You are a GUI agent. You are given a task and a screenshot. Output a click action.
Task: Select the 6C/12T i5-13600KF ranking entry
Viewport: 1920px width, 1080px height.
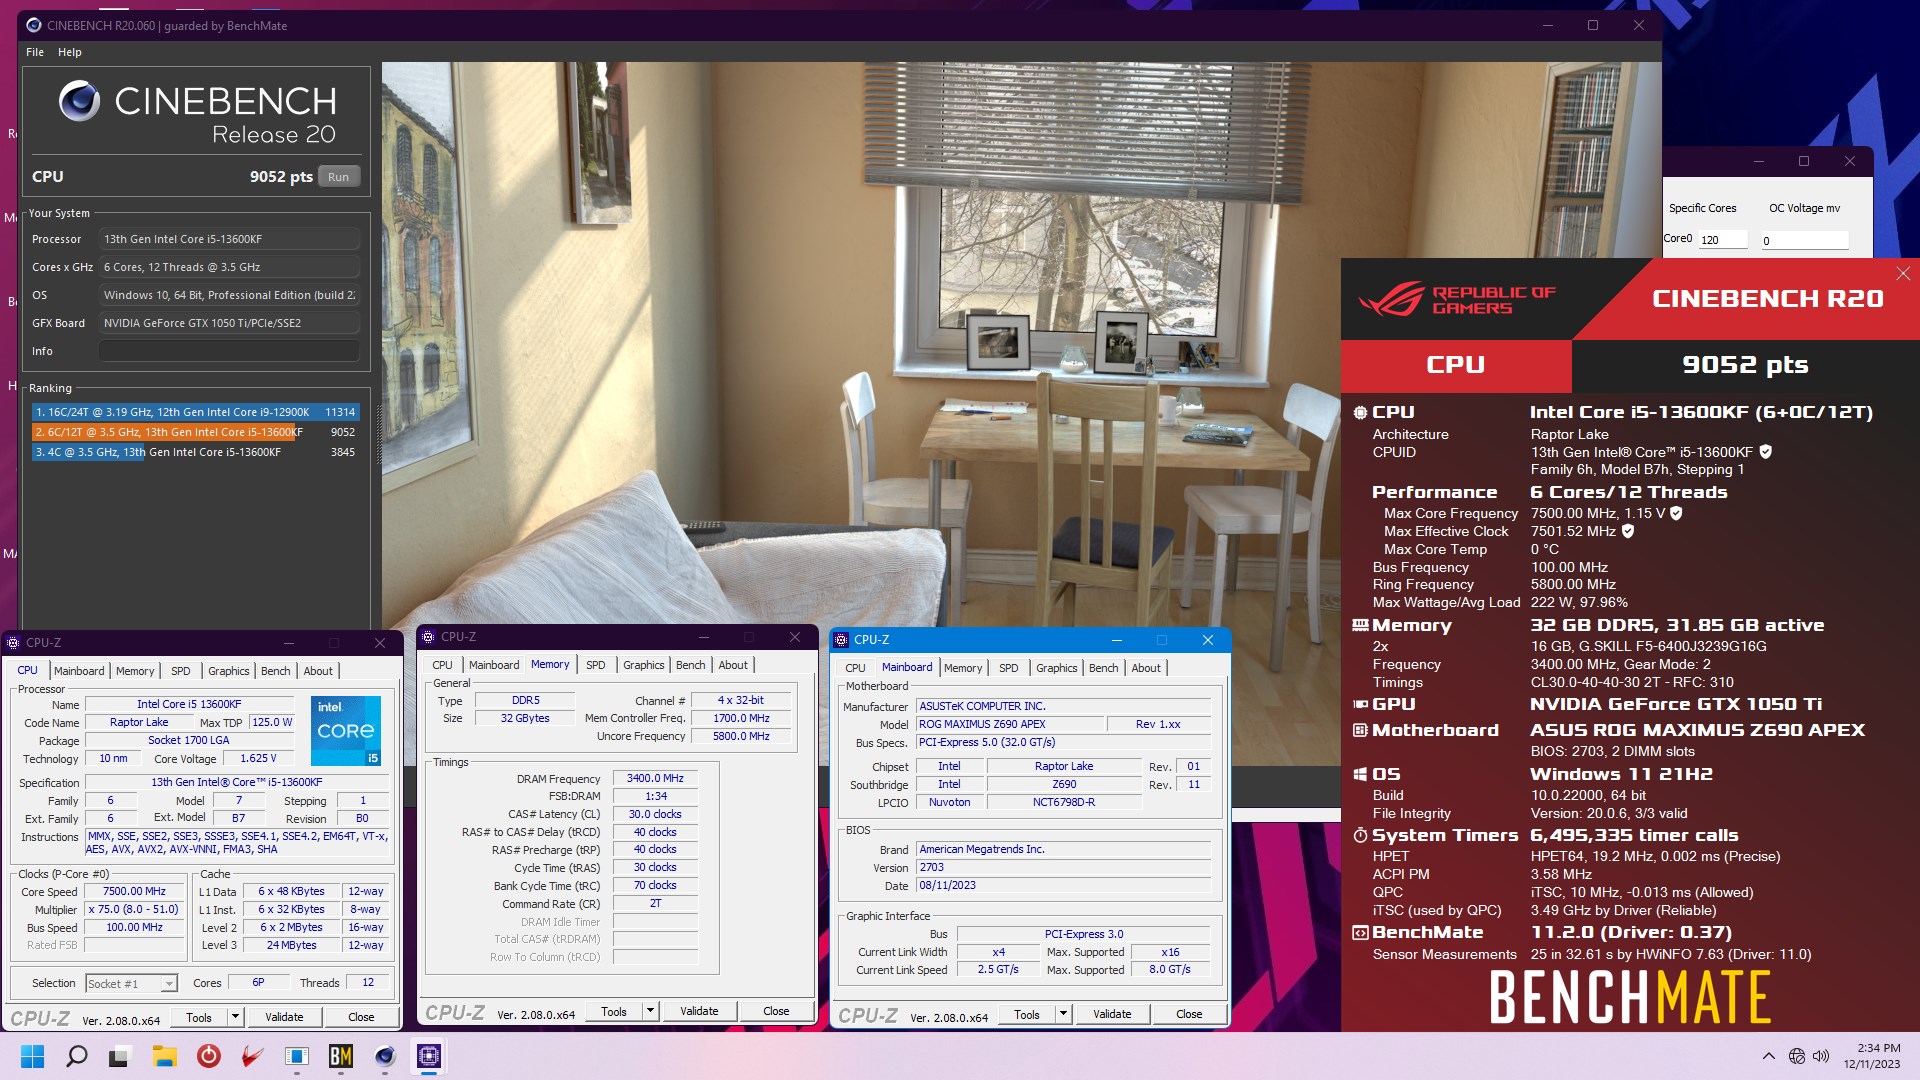coord(195,432)
